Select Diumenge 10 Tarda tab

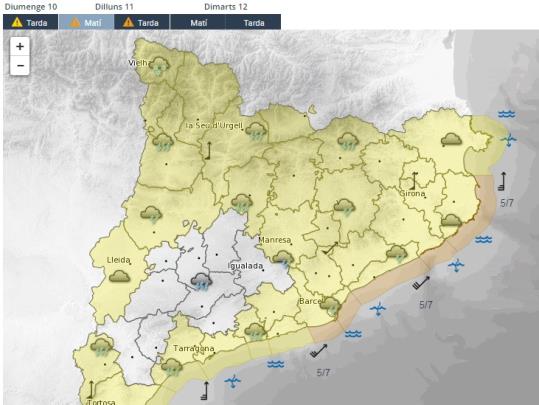[x=31, y=23]
